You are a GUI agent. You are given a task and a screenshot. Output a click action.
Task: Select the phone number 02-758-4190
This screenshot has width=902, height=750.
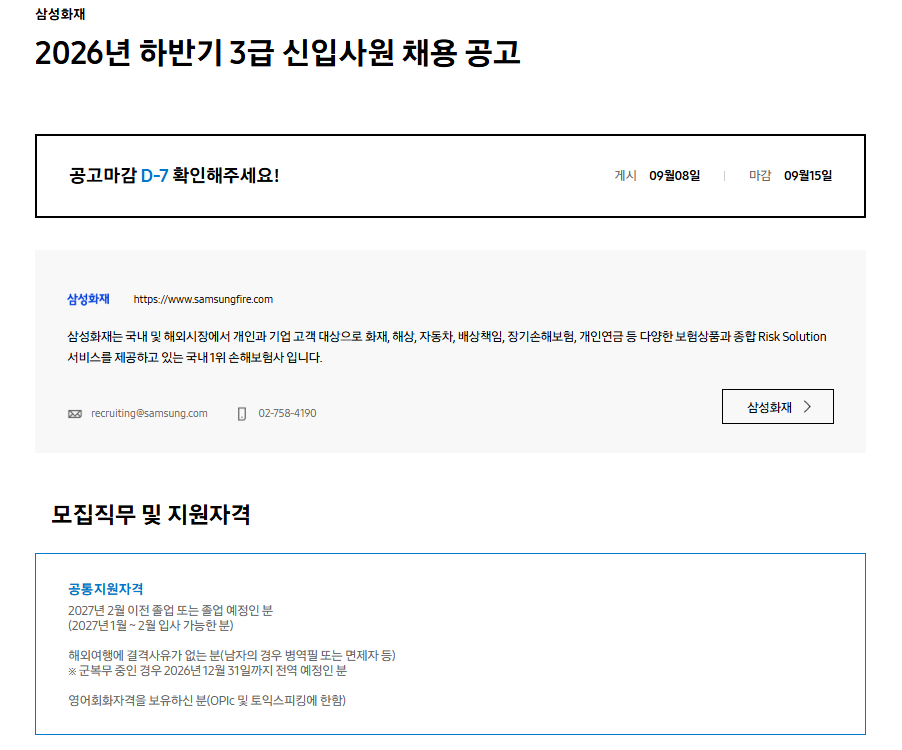[287, 413]
